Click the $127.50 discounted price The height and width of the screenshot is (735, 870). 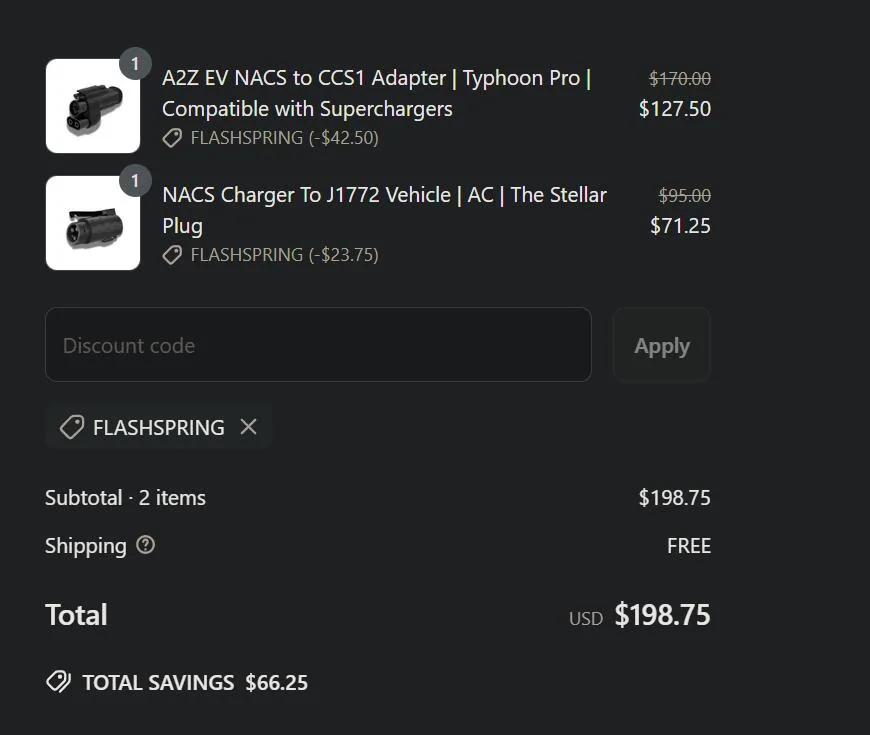tap(675, 108)
